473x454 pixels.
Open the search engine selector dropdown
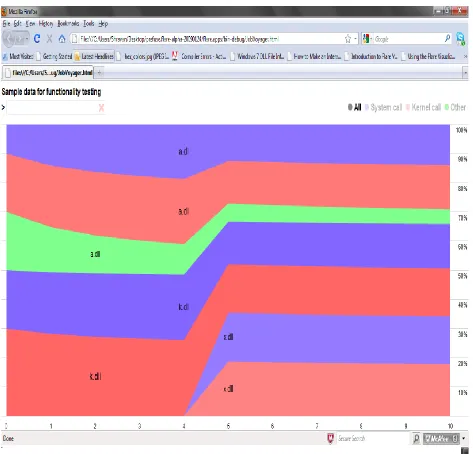367,39
